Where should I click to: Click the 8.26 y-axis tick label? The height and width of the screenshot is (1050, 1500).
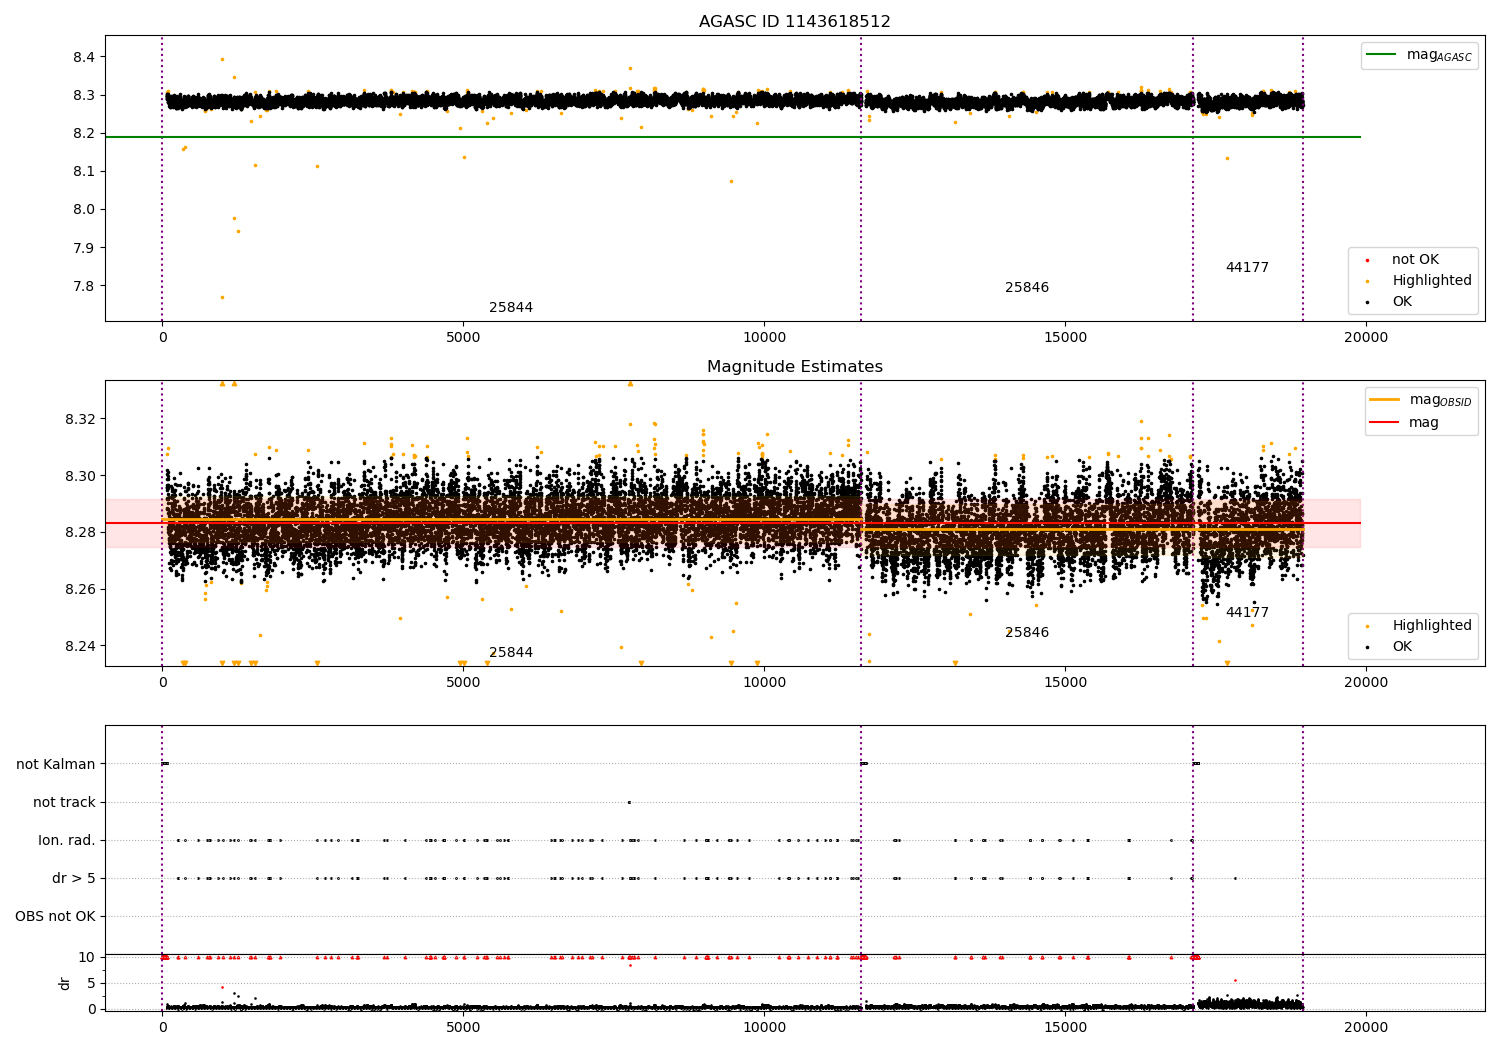point(80,590)
